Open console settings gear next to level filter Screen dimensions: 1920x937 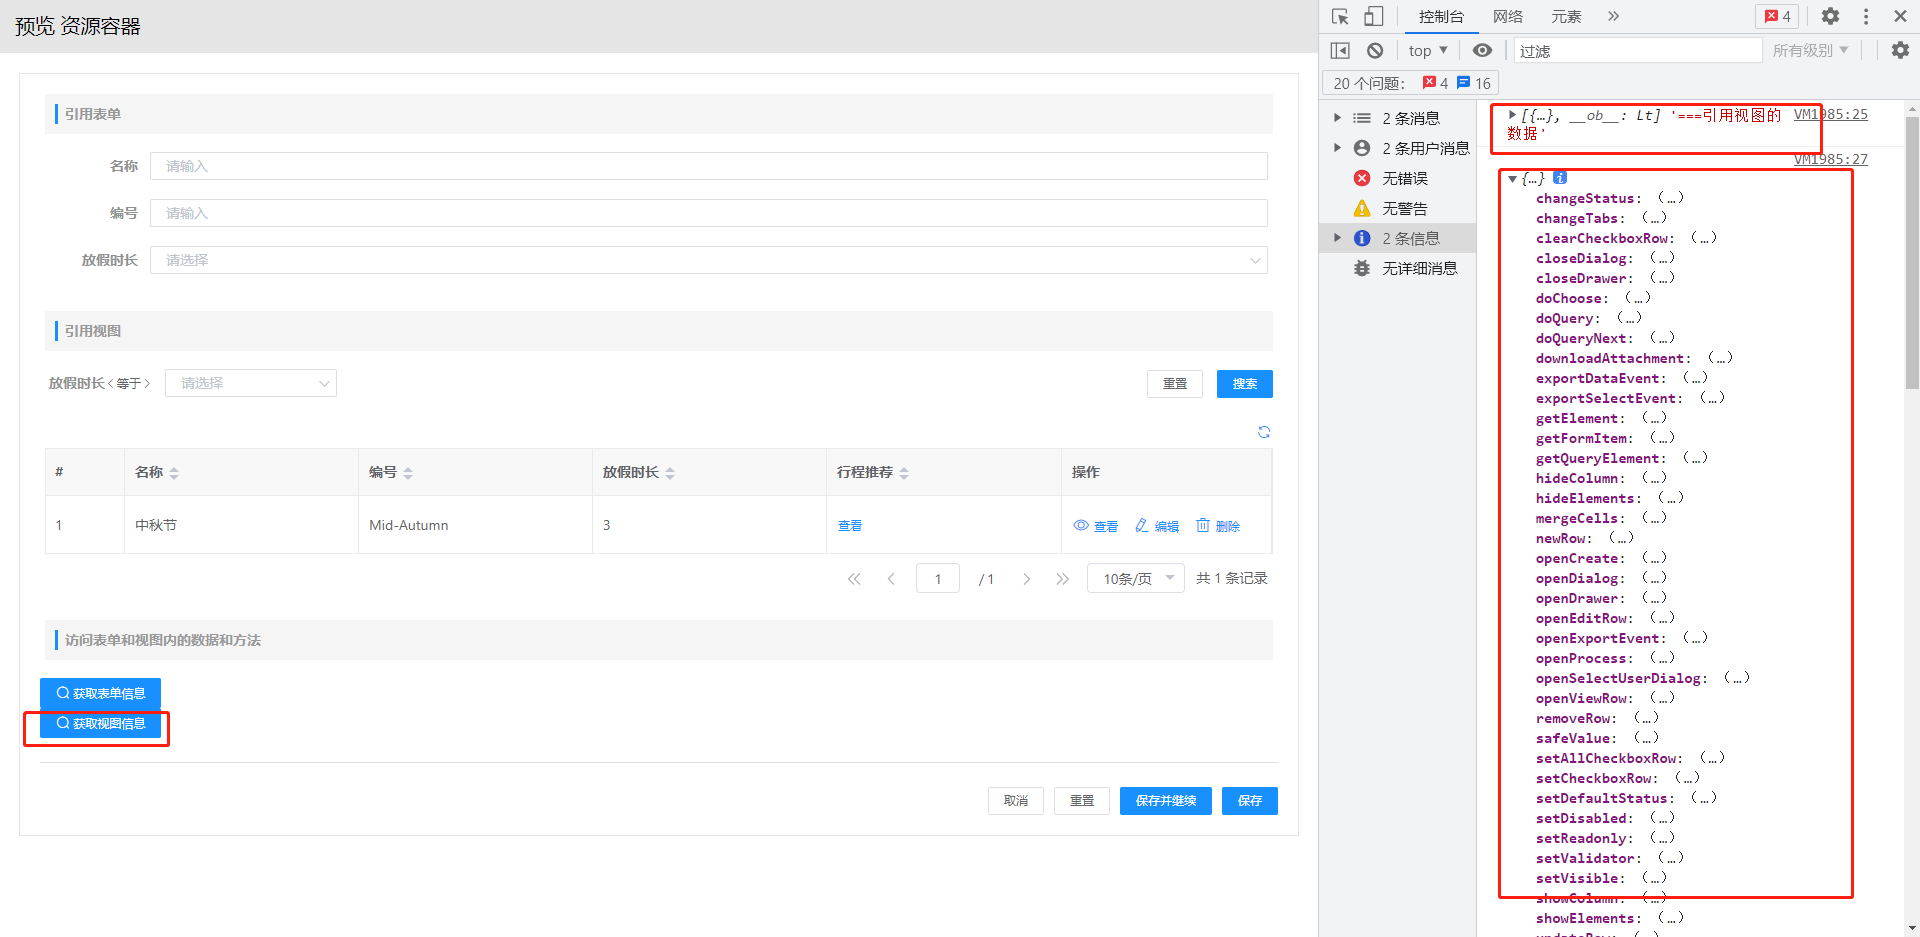click(x=1900, y=50)
